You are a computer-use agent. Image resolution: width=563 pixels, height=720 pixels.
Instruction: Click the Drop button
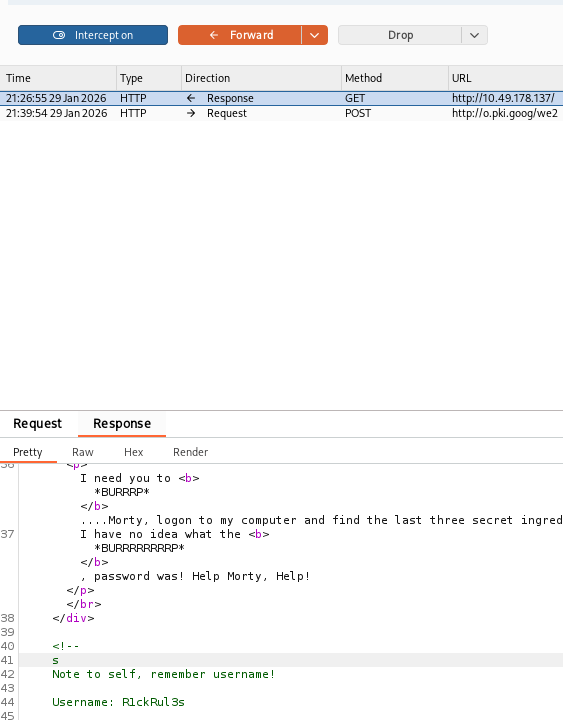click(400, 35)
